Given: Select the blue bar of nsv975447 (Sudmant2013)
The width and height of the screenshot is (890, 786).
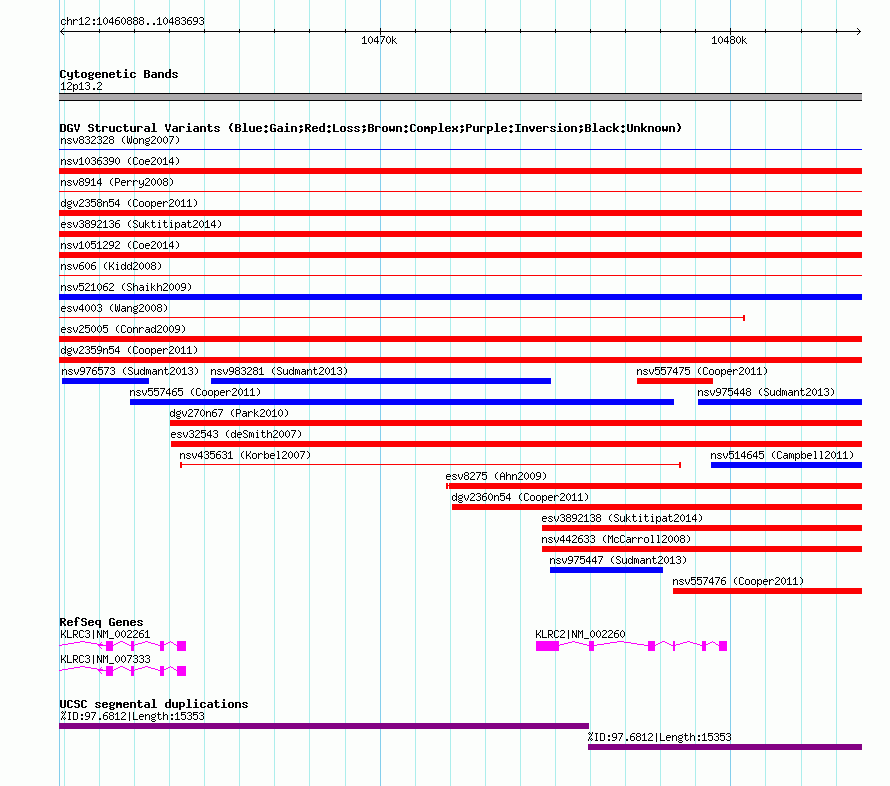Looking at the screenshot, I should [x=606, y=570].
